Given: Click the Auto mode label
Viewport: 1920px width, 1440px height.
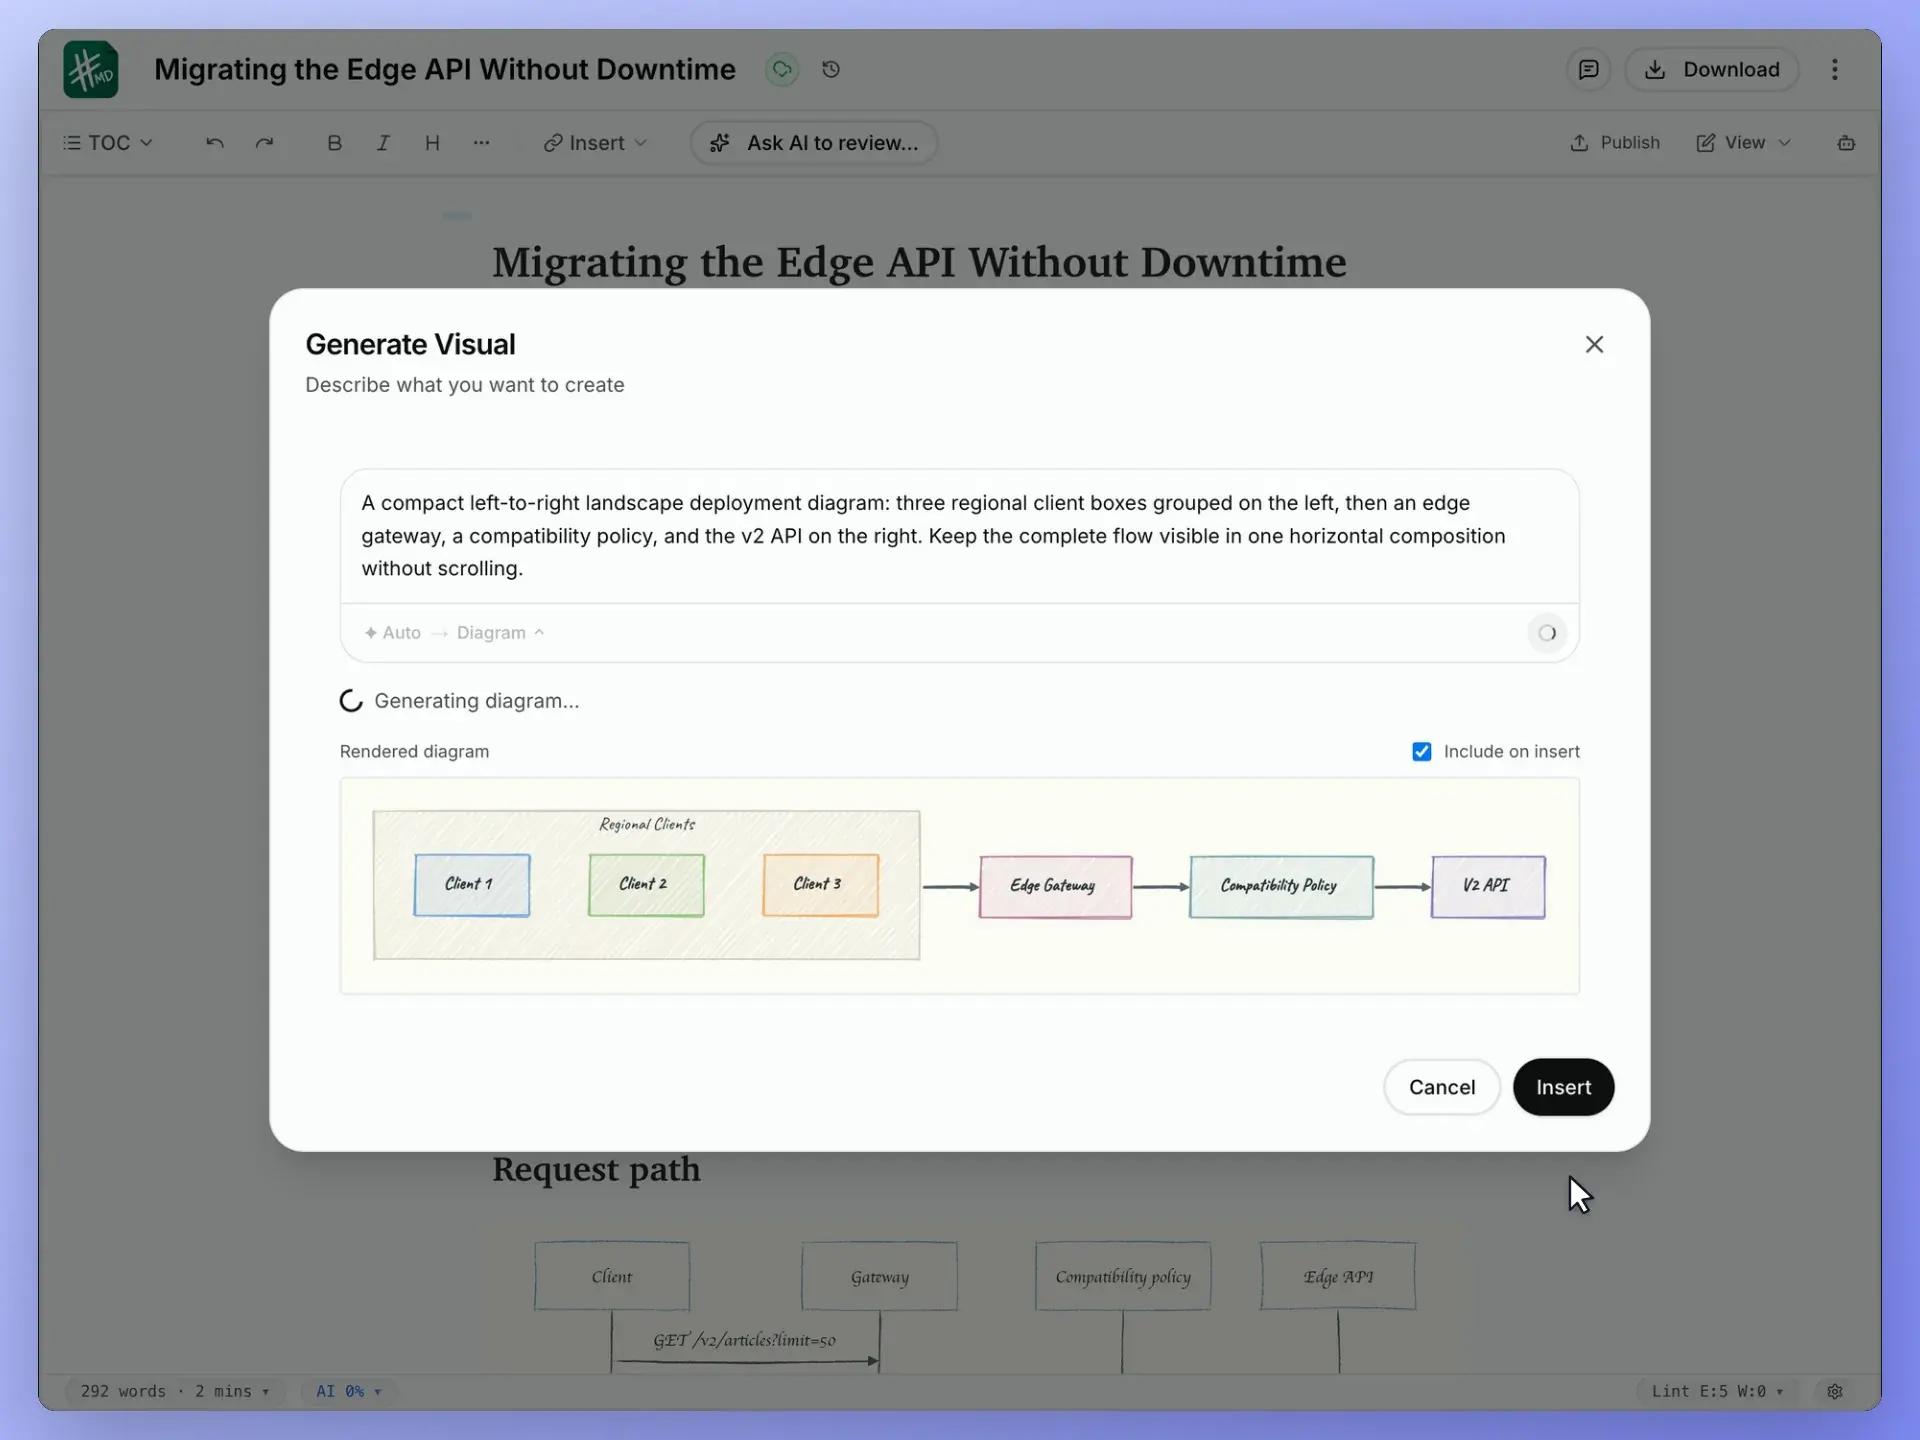Looking at the screenshot, I should click(392, 633).
